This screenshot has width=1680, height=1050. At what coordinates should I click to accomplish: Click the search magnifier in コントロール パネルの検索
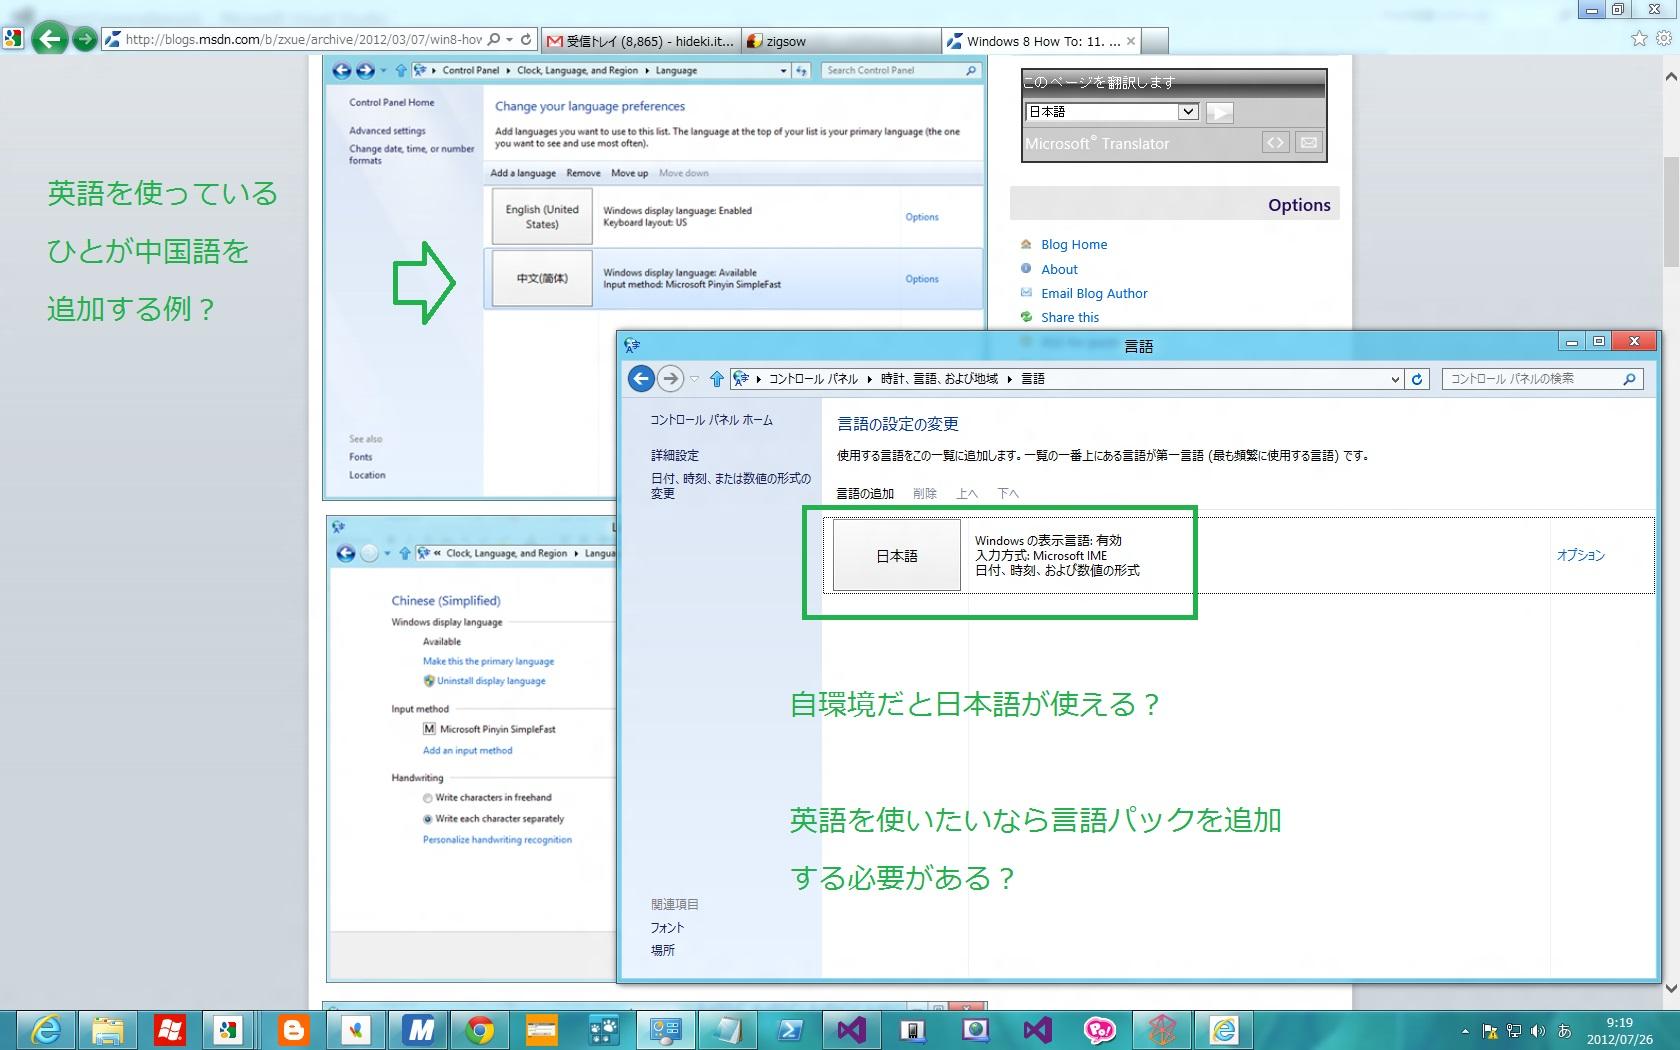pos(1629,379)
